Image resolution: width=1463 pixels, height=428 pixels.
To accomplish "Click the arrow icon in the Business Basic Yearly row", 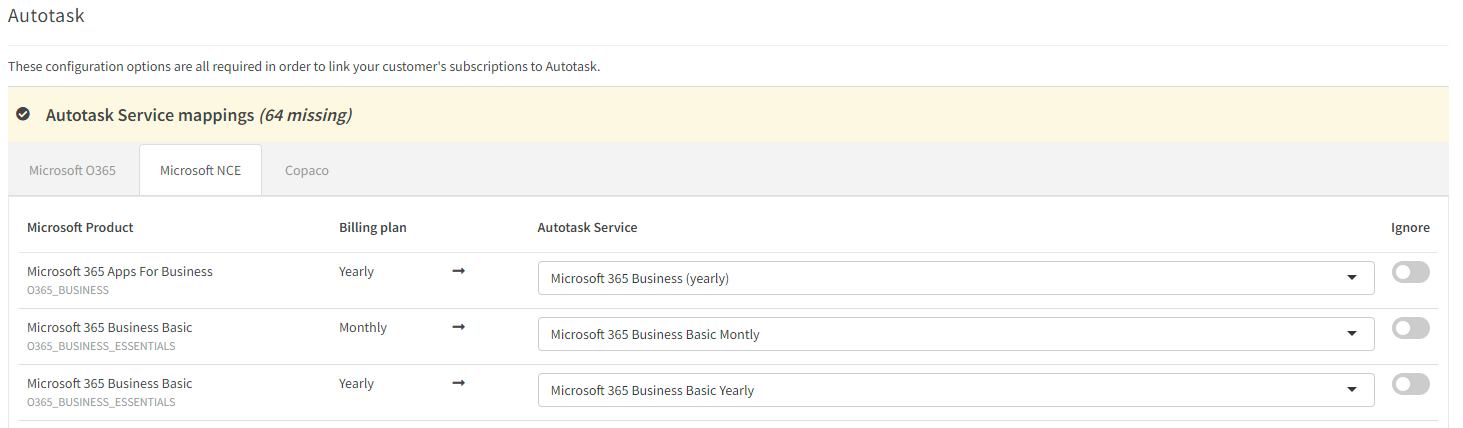I will pyautogui.click(x=459, y=383).
